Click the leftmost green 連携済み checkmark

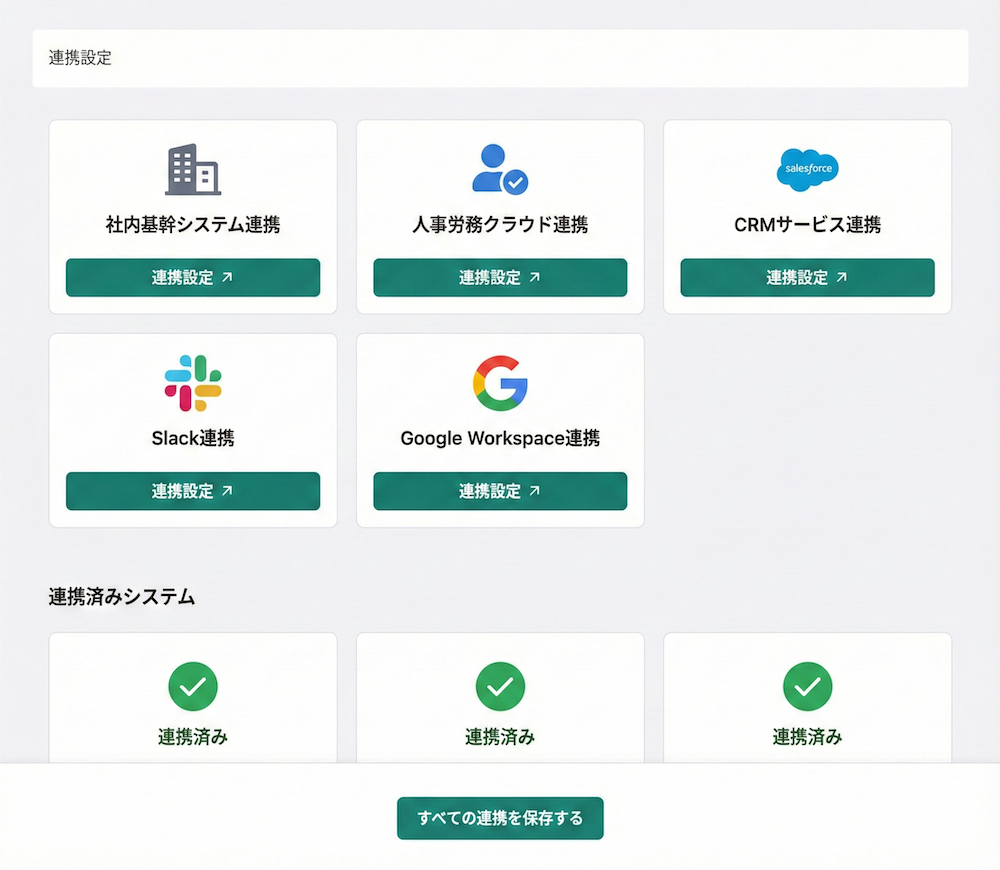(193, 687)
